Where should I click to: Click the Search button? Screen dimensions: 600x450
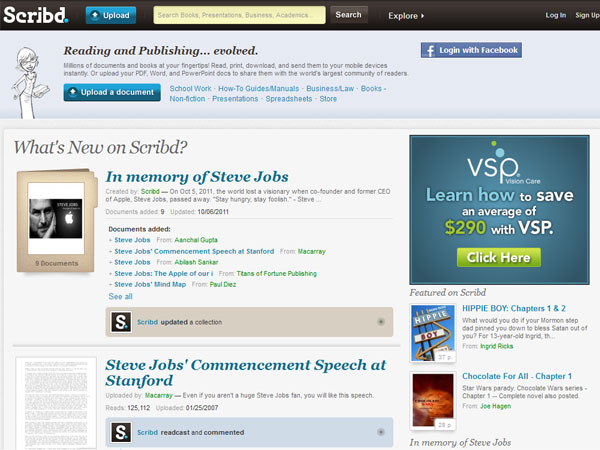point(349,15)
